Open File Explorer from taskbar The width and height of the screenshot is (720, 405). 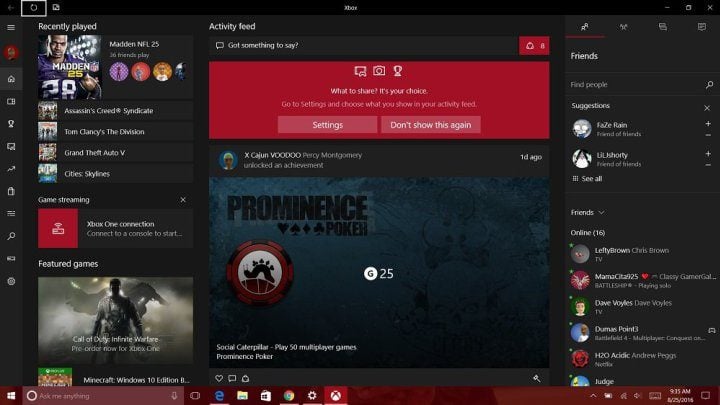coord(242,396)
